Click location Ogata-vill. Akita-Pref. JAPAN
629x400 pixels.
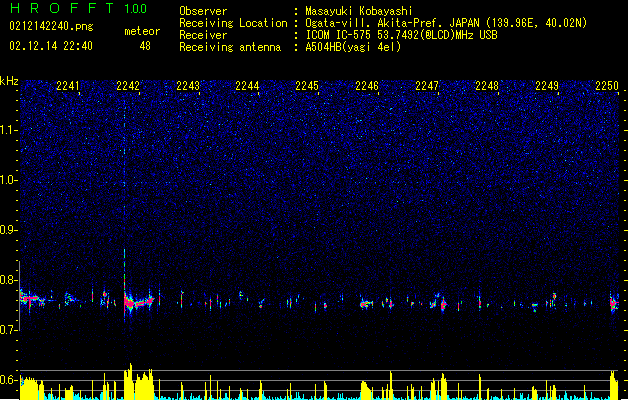[392, 23]
